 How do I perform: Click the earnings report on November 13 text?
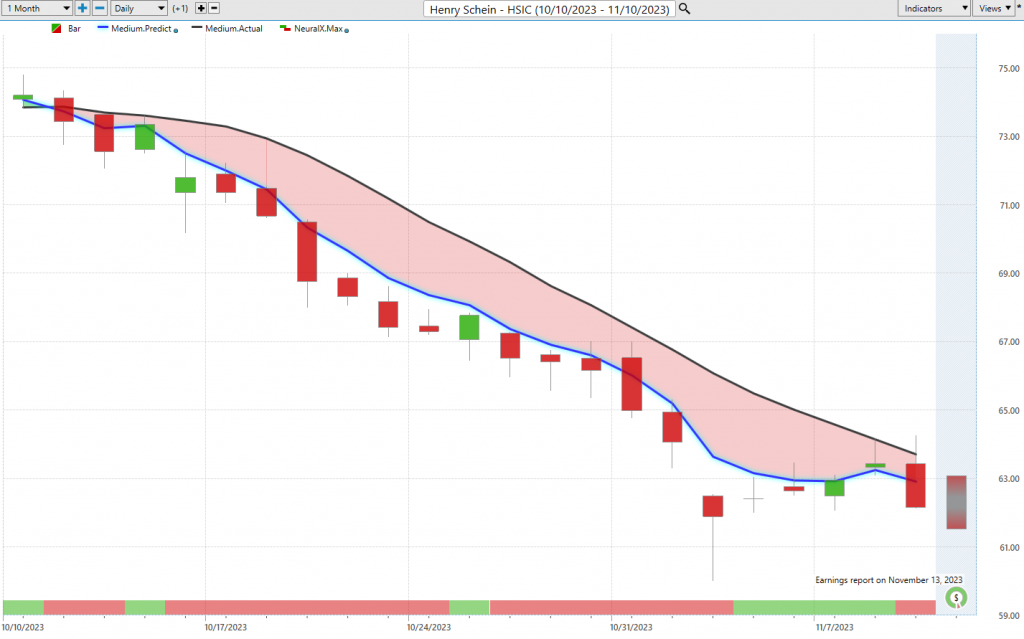point(889,580)
